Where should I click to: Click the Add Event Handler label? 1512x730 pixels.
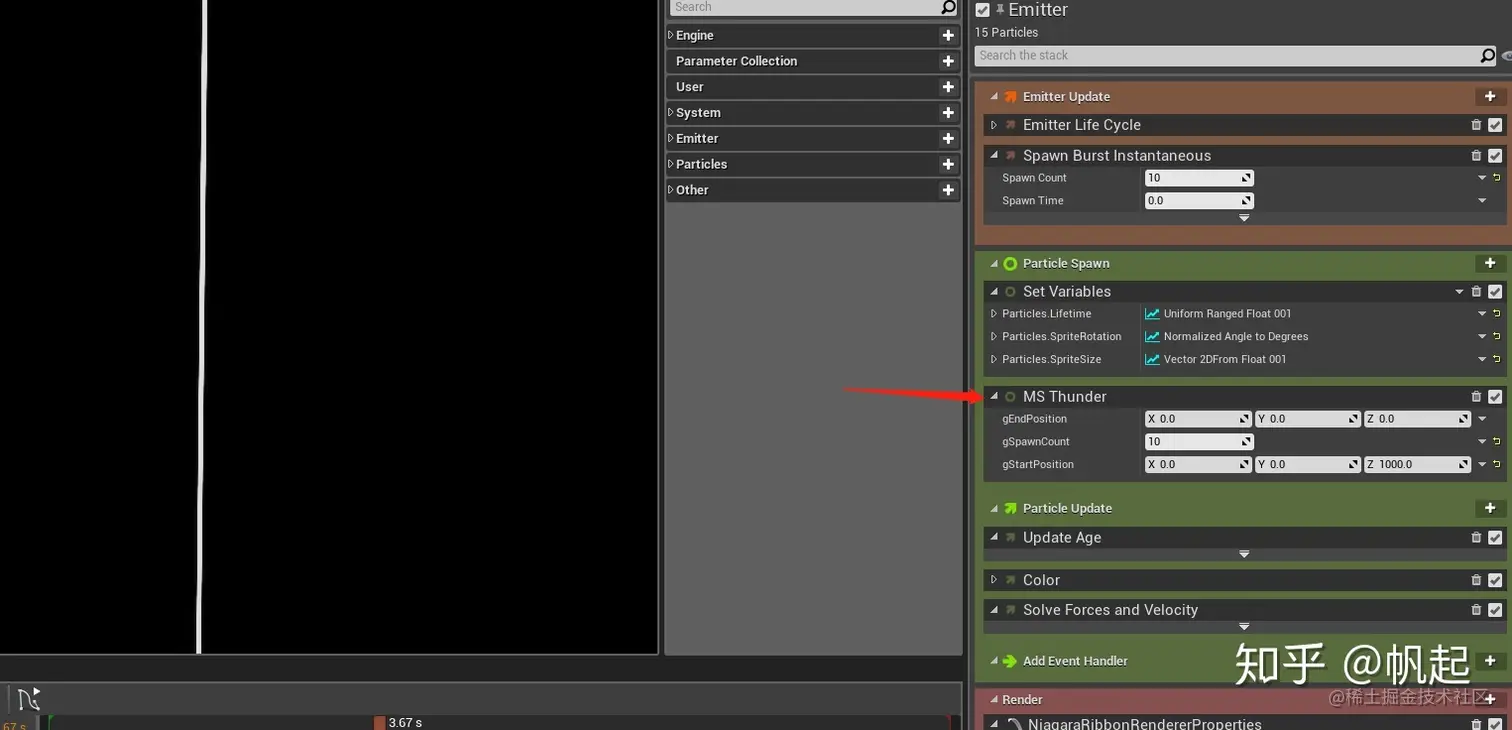pos(1075,661)
